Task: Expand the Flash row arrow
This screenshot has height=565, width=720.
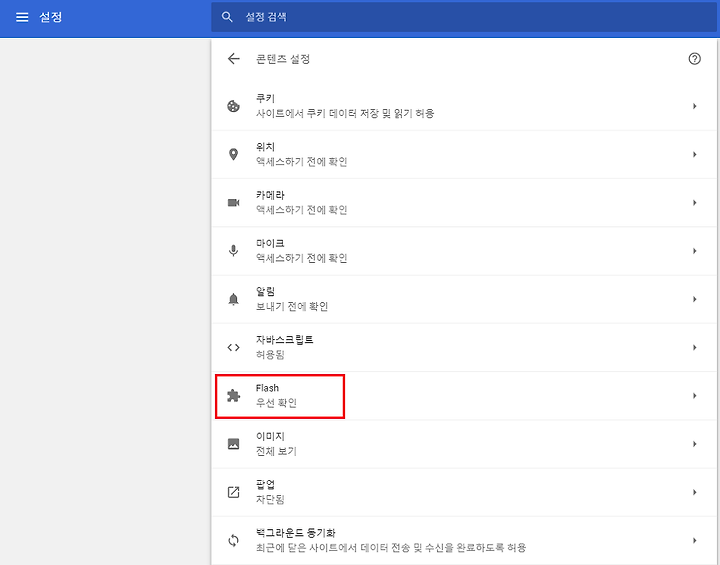Action: tap(694, 396)
